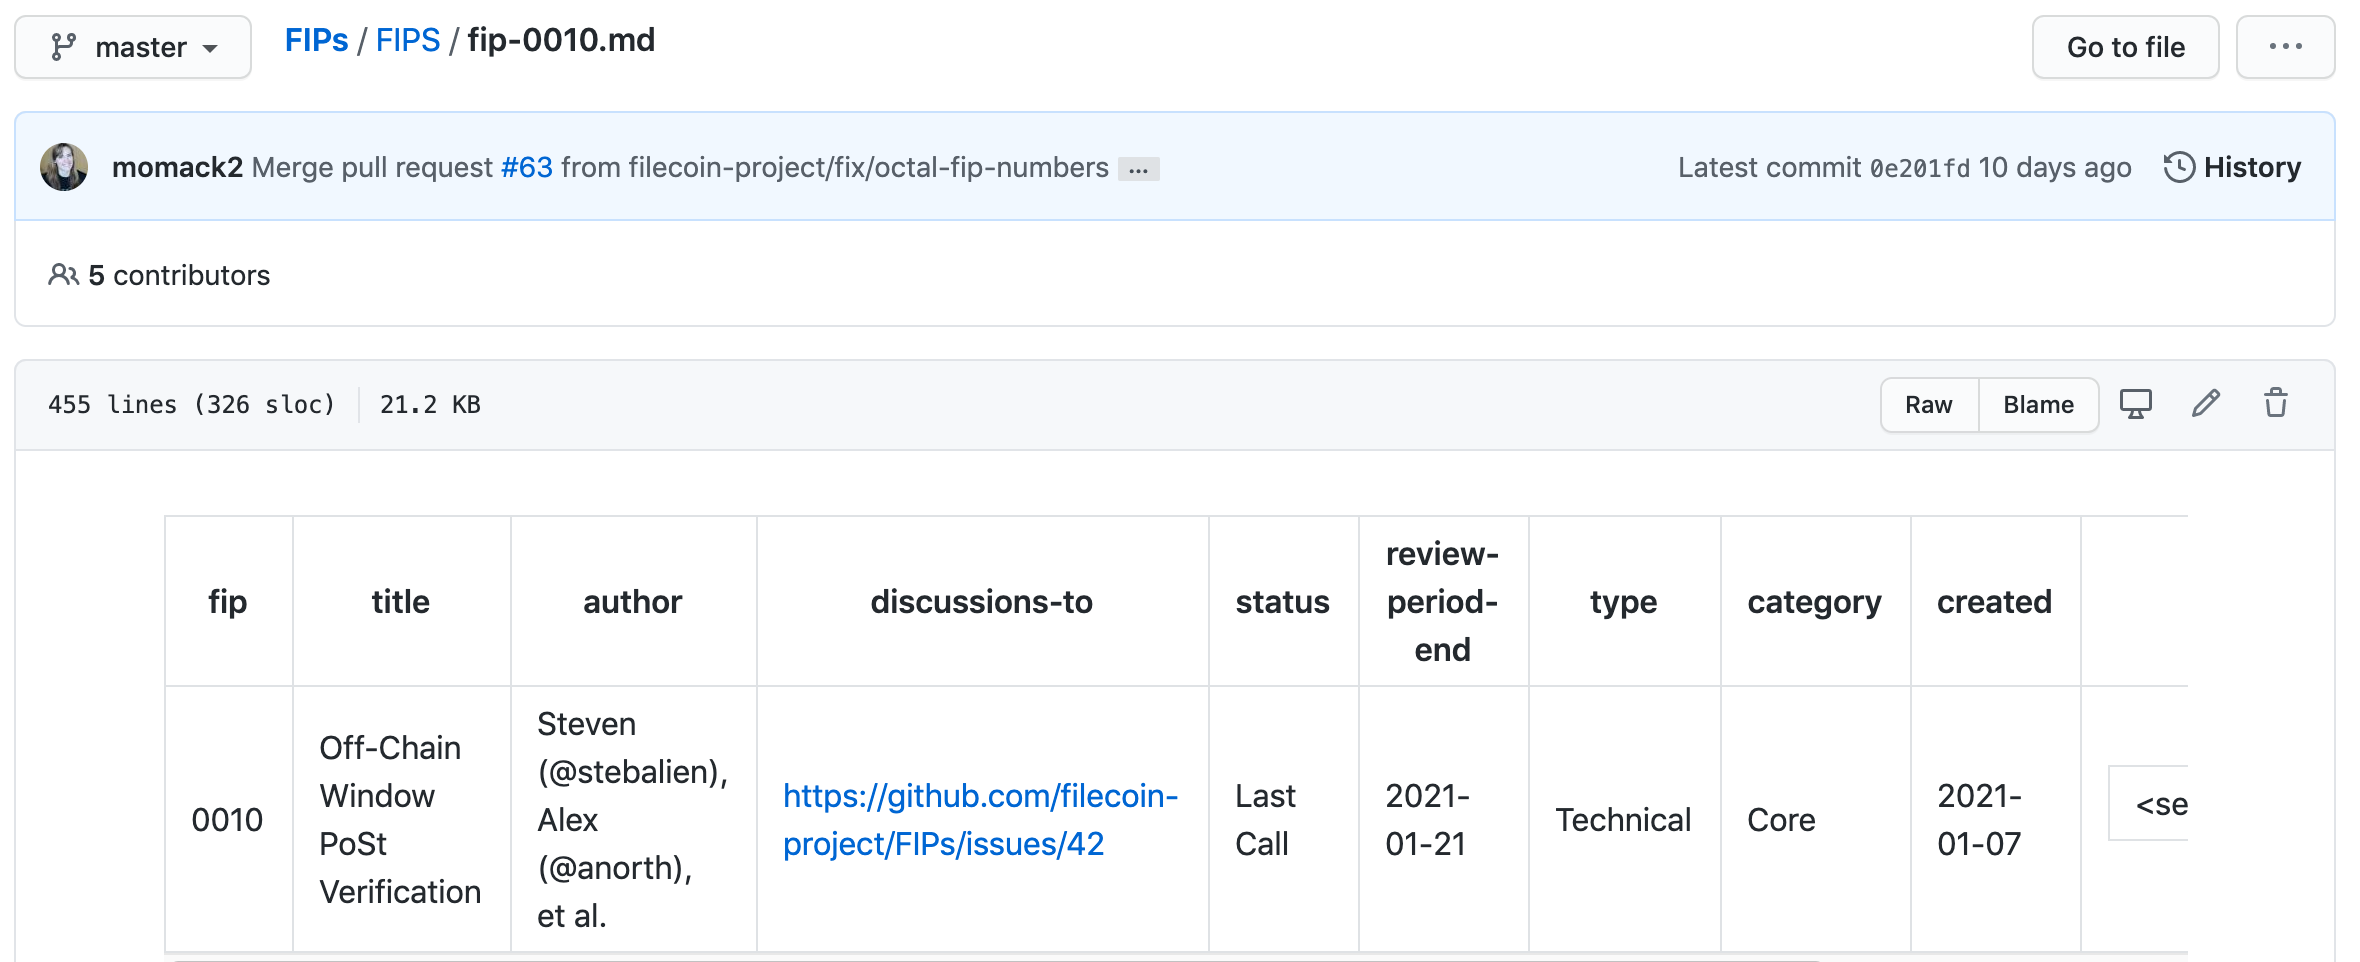Open file in GitHub Desktop icon
2360x962 pixels.
[2135, 404]
